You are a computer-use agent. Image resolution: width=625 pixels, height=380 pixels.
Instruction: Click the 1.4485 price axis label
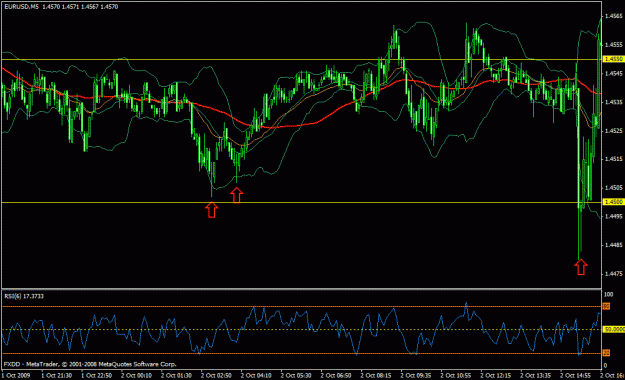[x=614, y=245]
